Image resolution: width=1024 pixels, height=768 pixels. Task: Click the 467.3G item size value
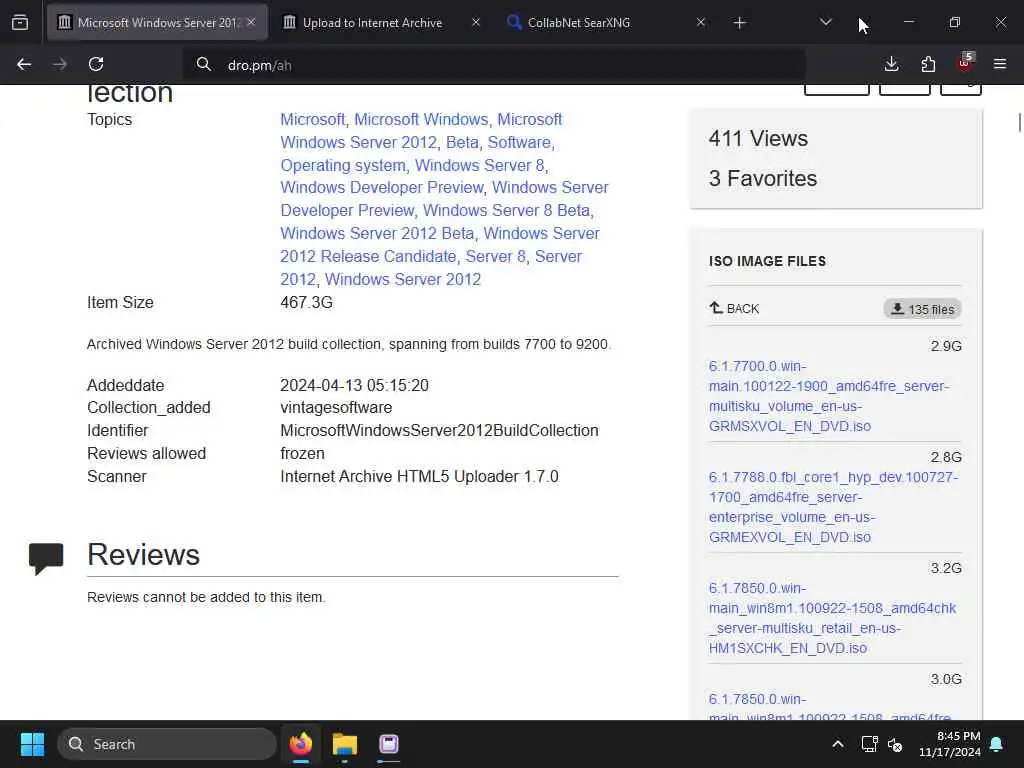click(x=306, y=302)
